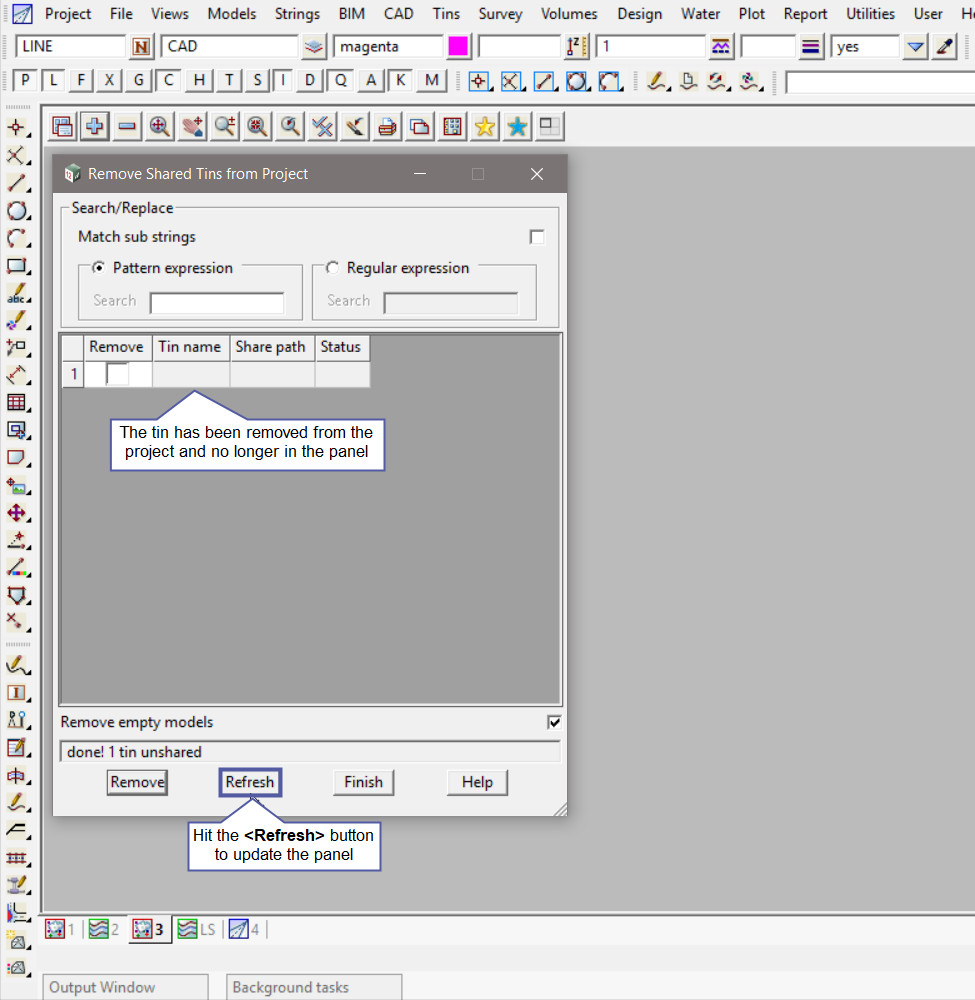Click the name field showing LINE

point(70,47)
